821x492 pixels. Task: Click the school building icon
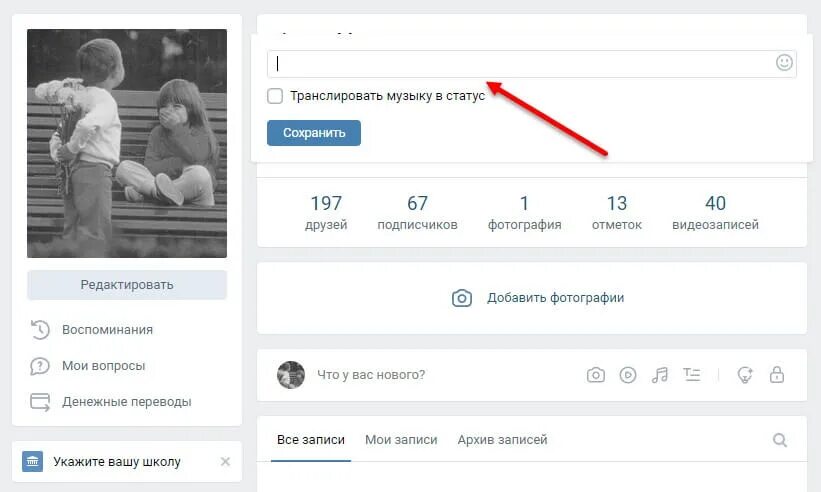click(32, 462)
